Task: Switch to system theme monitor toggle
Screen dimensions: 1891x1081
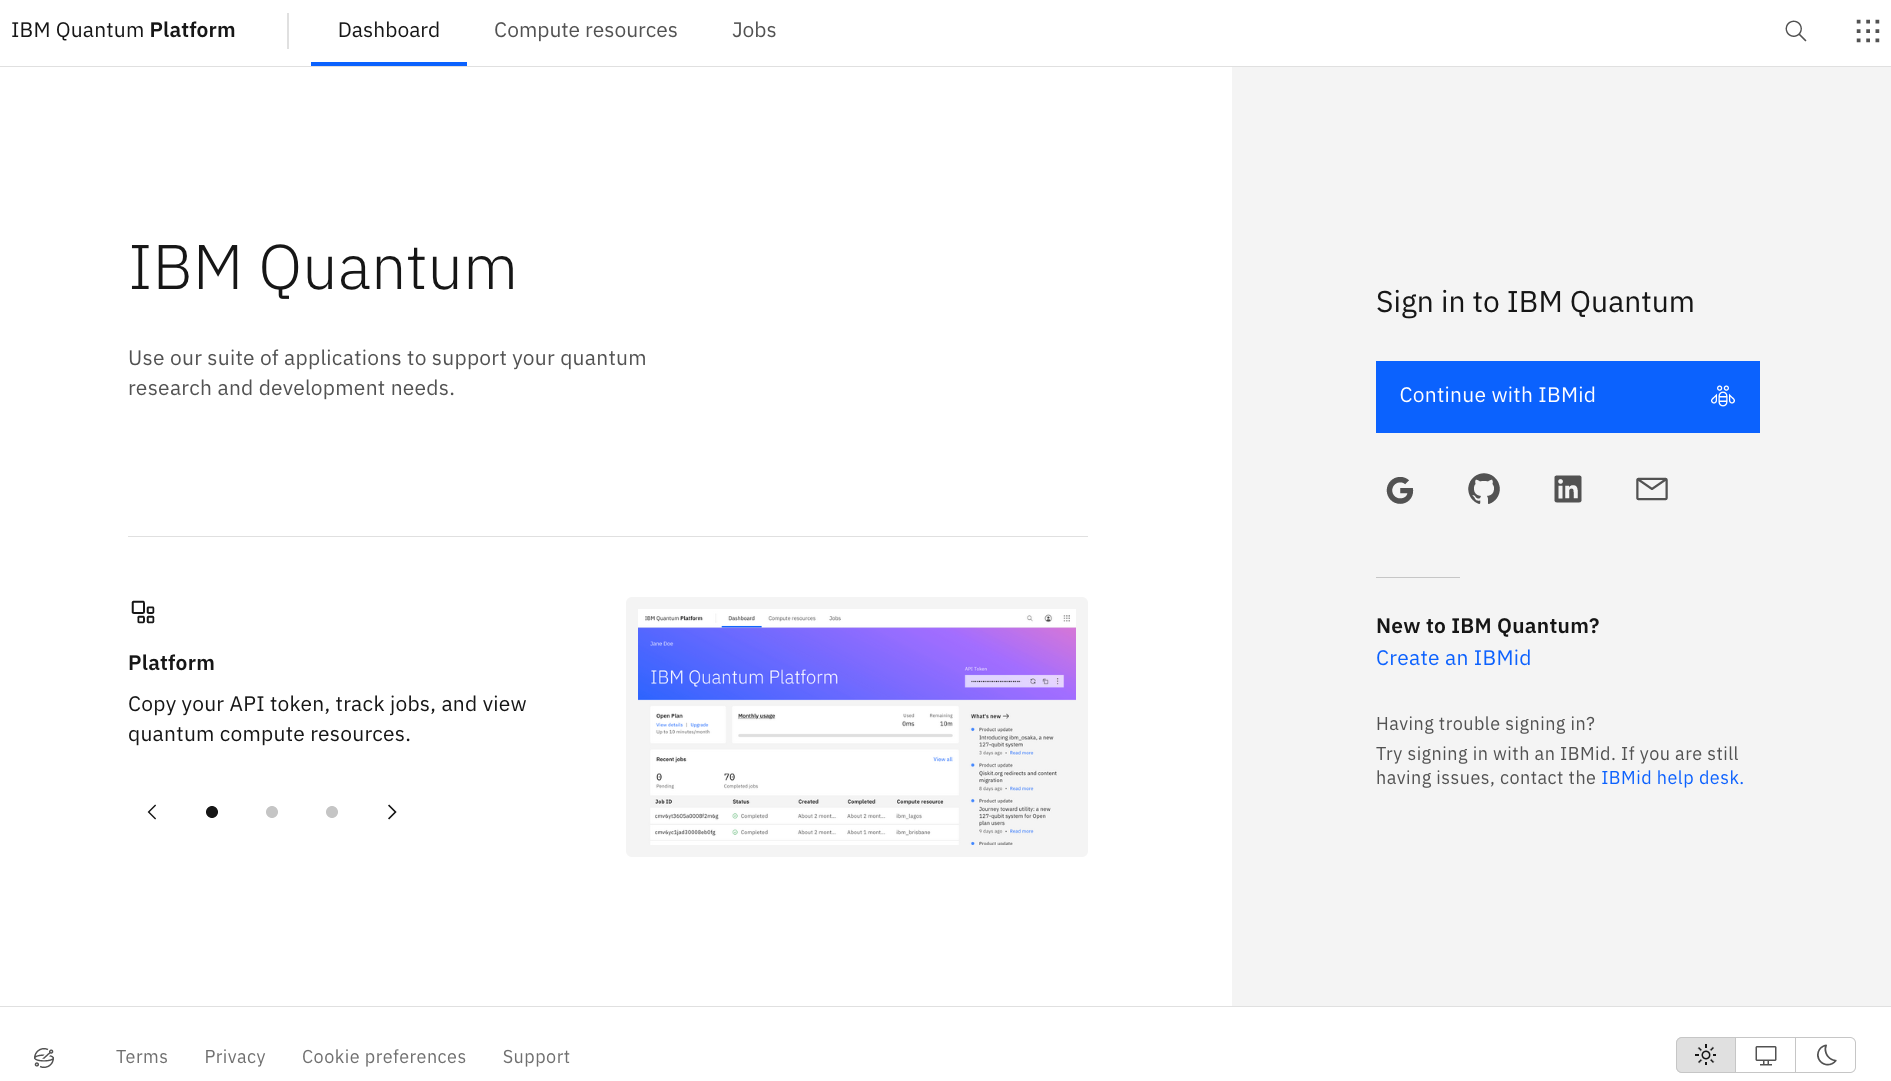Action: (1766, 1055)
